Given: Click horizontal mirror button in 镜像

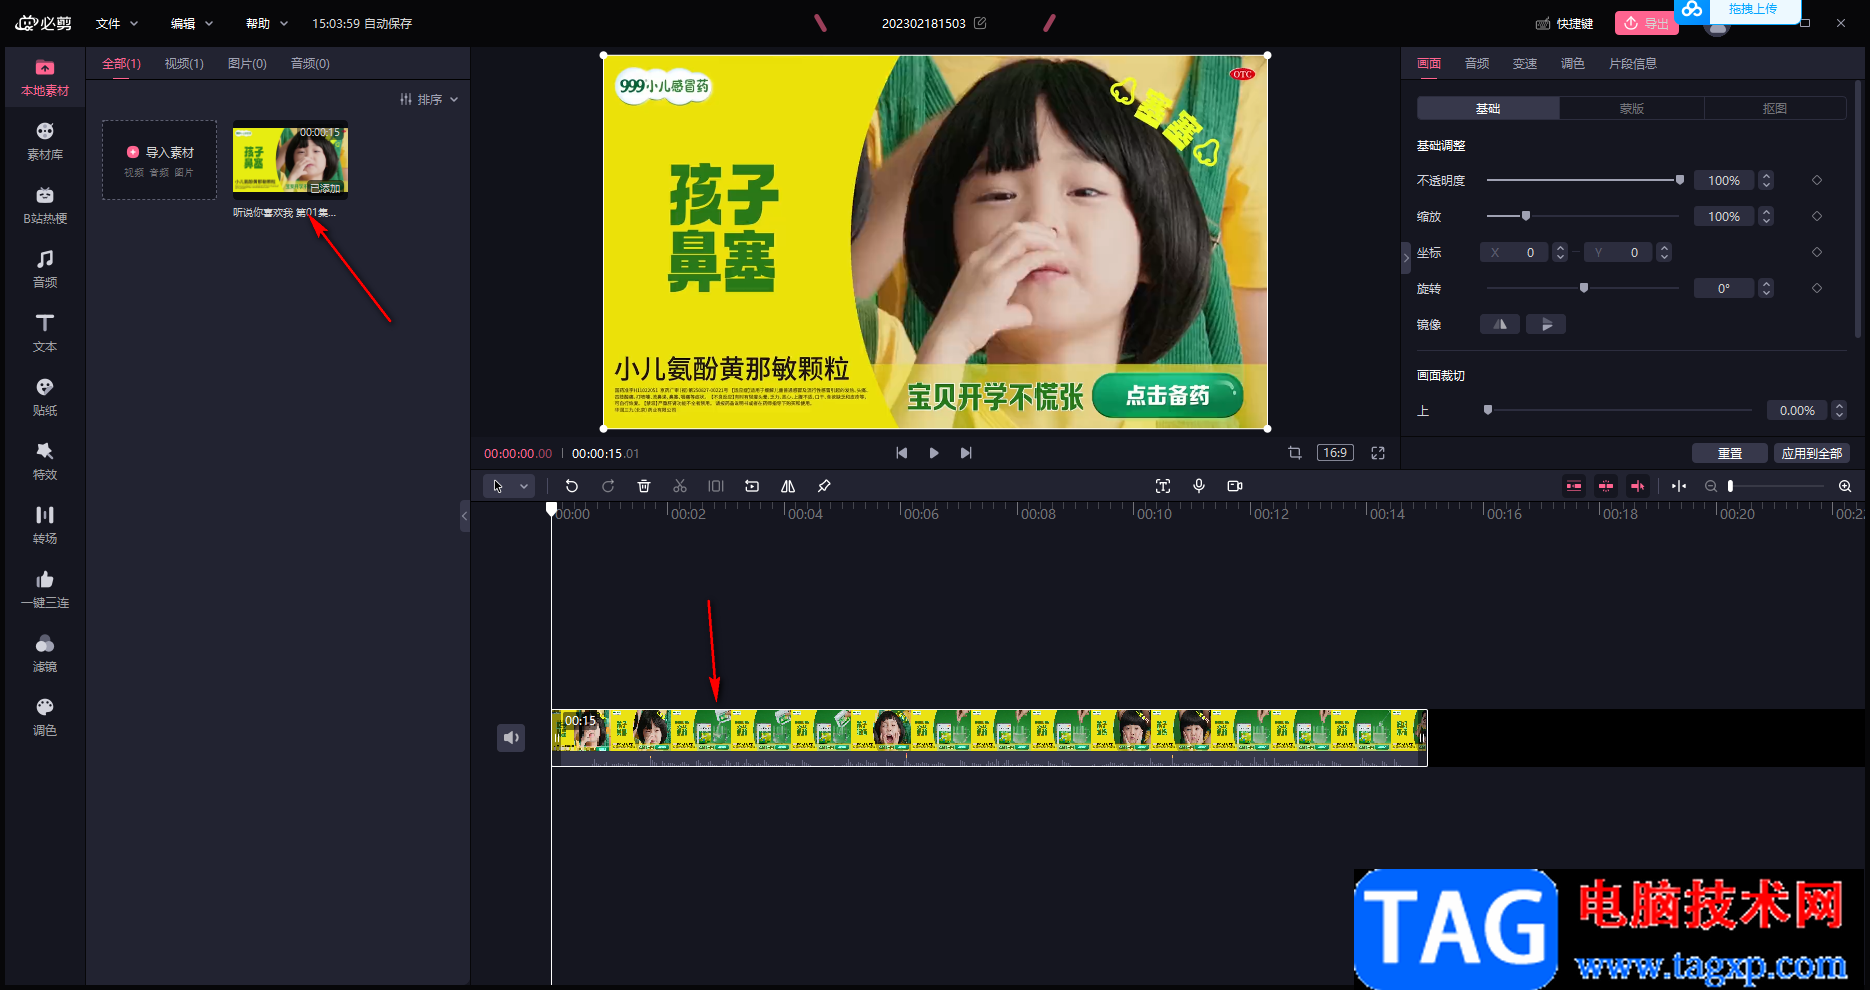Looking at the screenshot, I should tap(1500, 324).
